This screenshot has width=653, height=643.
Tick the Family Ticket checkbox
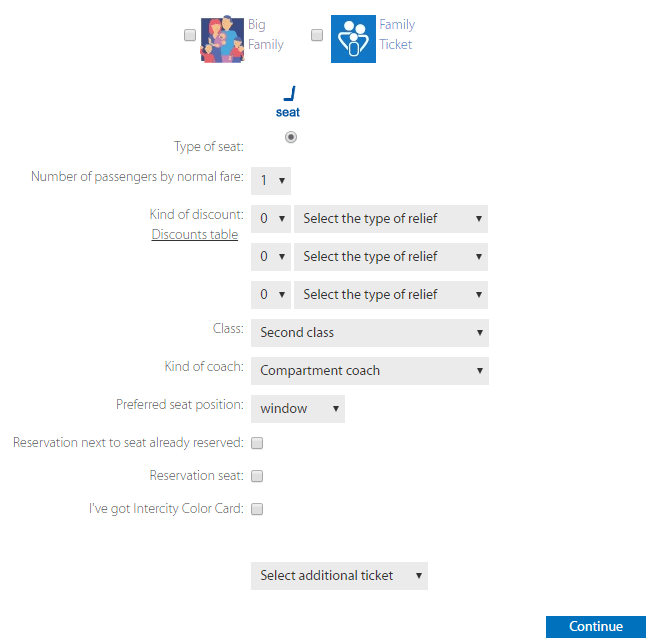[317, 35]
